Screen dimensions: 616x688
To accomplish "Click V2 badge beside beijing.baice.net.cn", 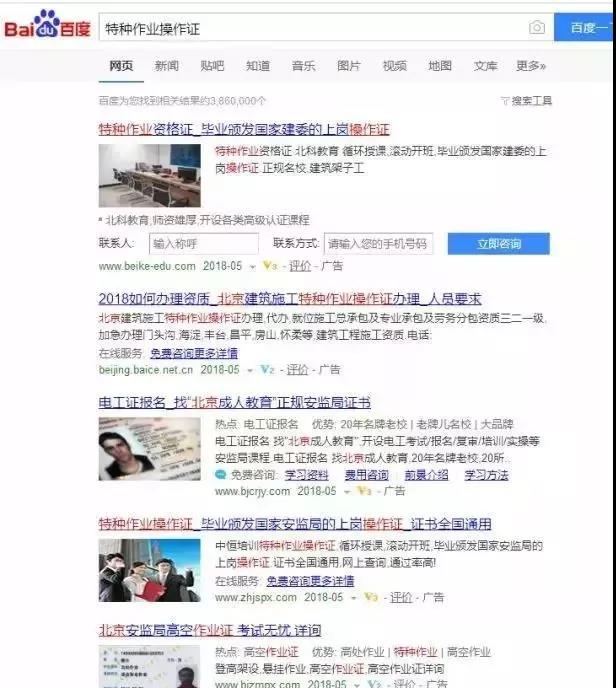I will (267, 370).
